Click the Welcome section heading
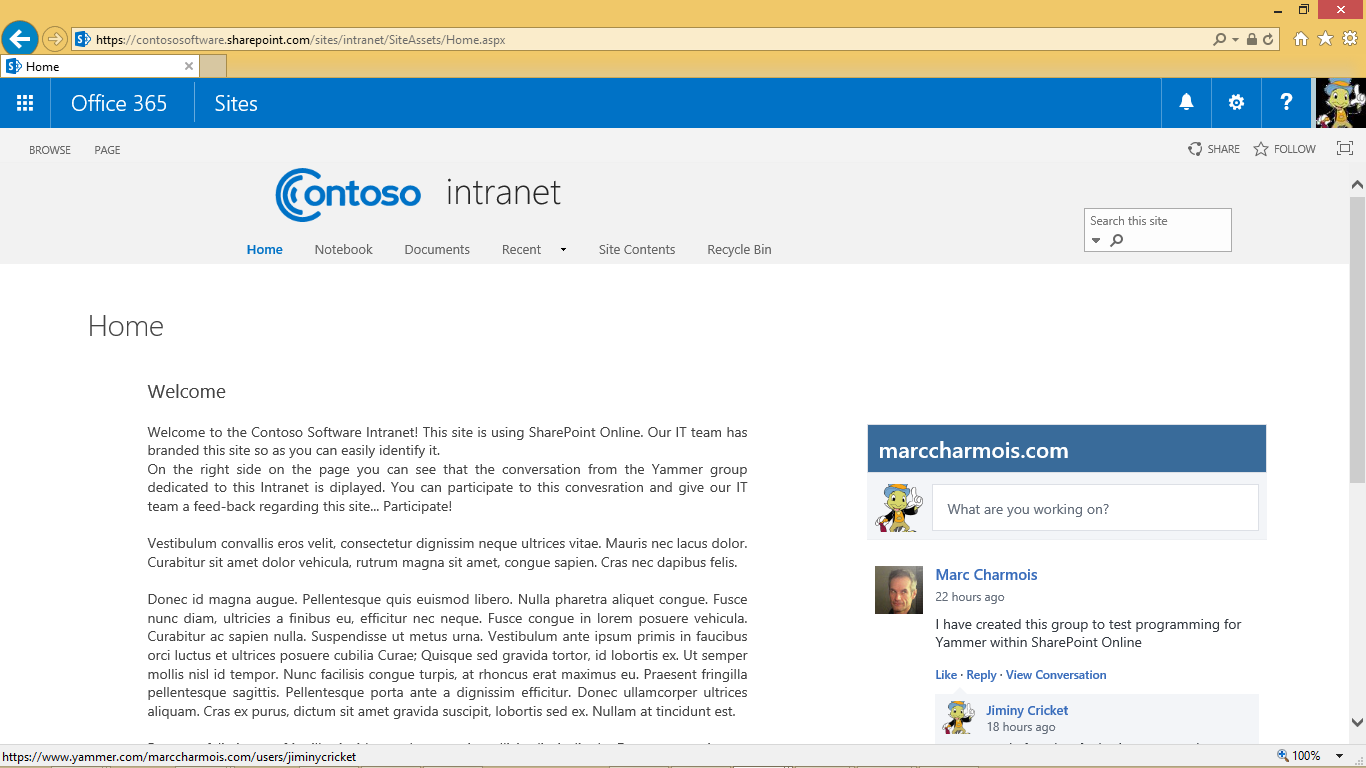The image size is (1366, 768). coord(187,392)
